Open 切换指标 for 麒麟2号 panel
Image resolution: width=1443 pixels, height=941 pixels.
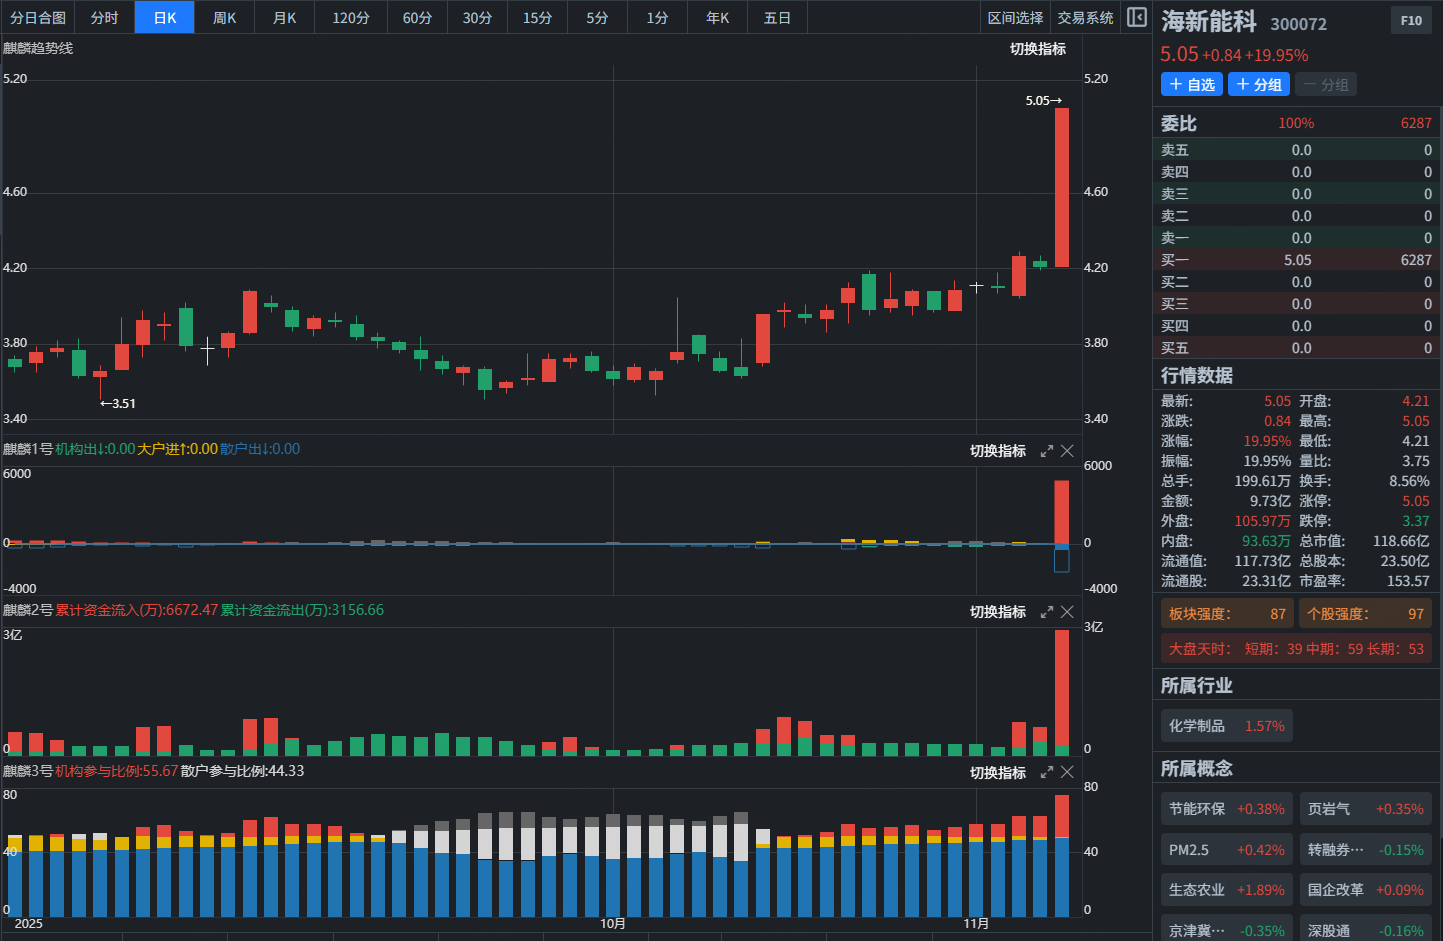(997, 612)
